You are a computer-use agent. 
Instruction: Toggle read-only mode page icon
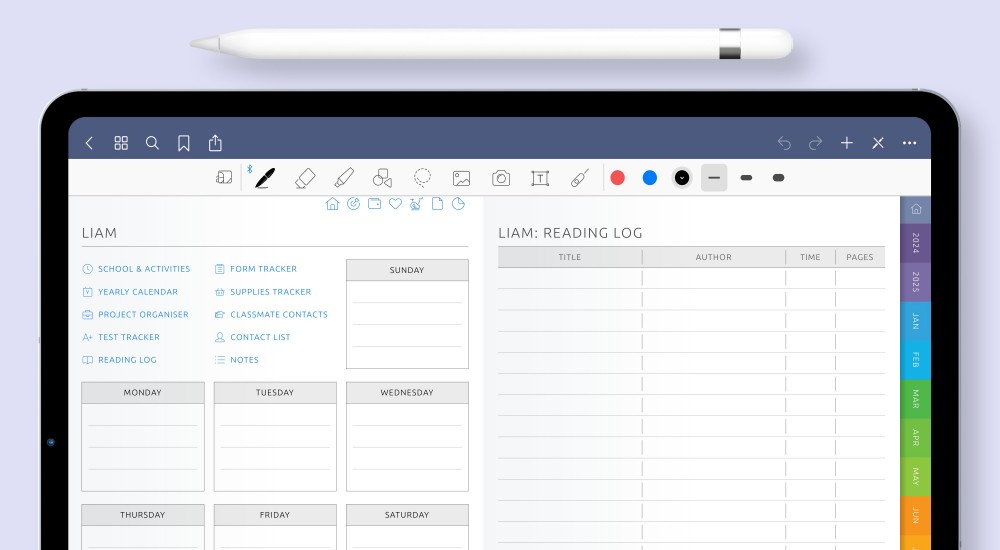click(x=224, y=177)
